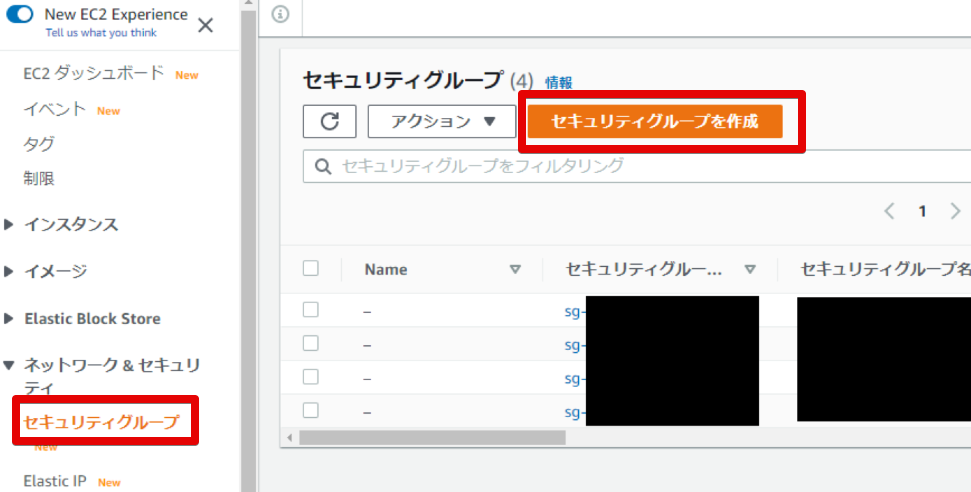Image resolution: width=971 pixels, height=492 pixels.
Task: Open the second row's sg- ID link
Action: 574,345
